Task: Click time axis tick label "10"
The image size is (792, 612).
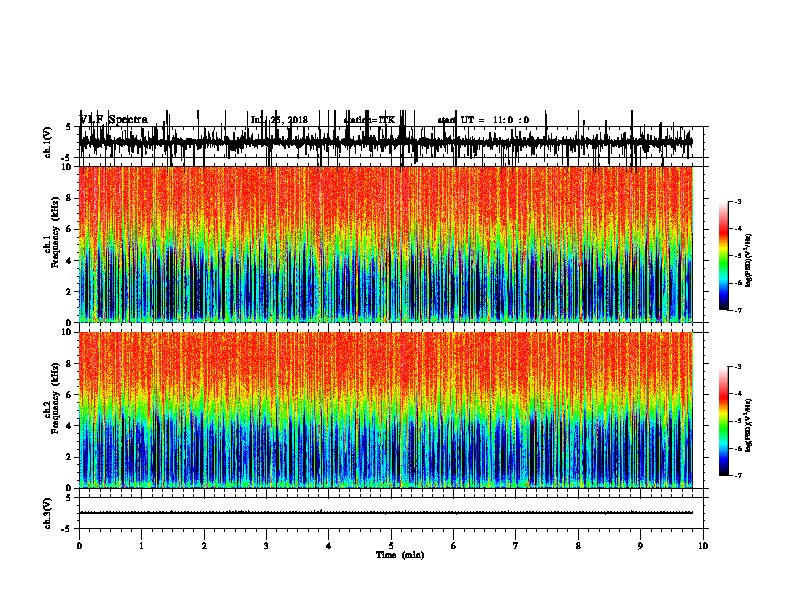Action: point(703,546)
